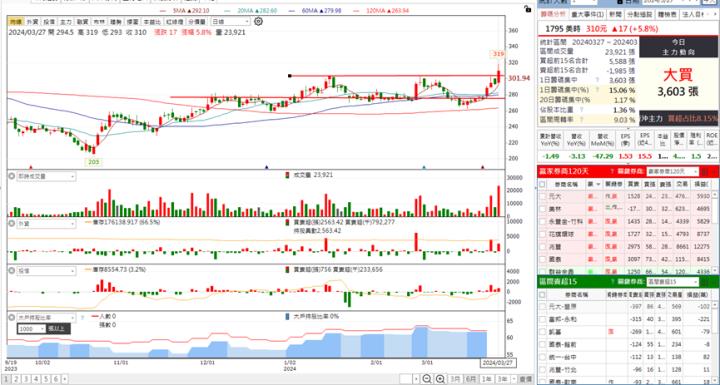Open the 日線 period dropdown

pyautogui.click(x=230, y=22)
